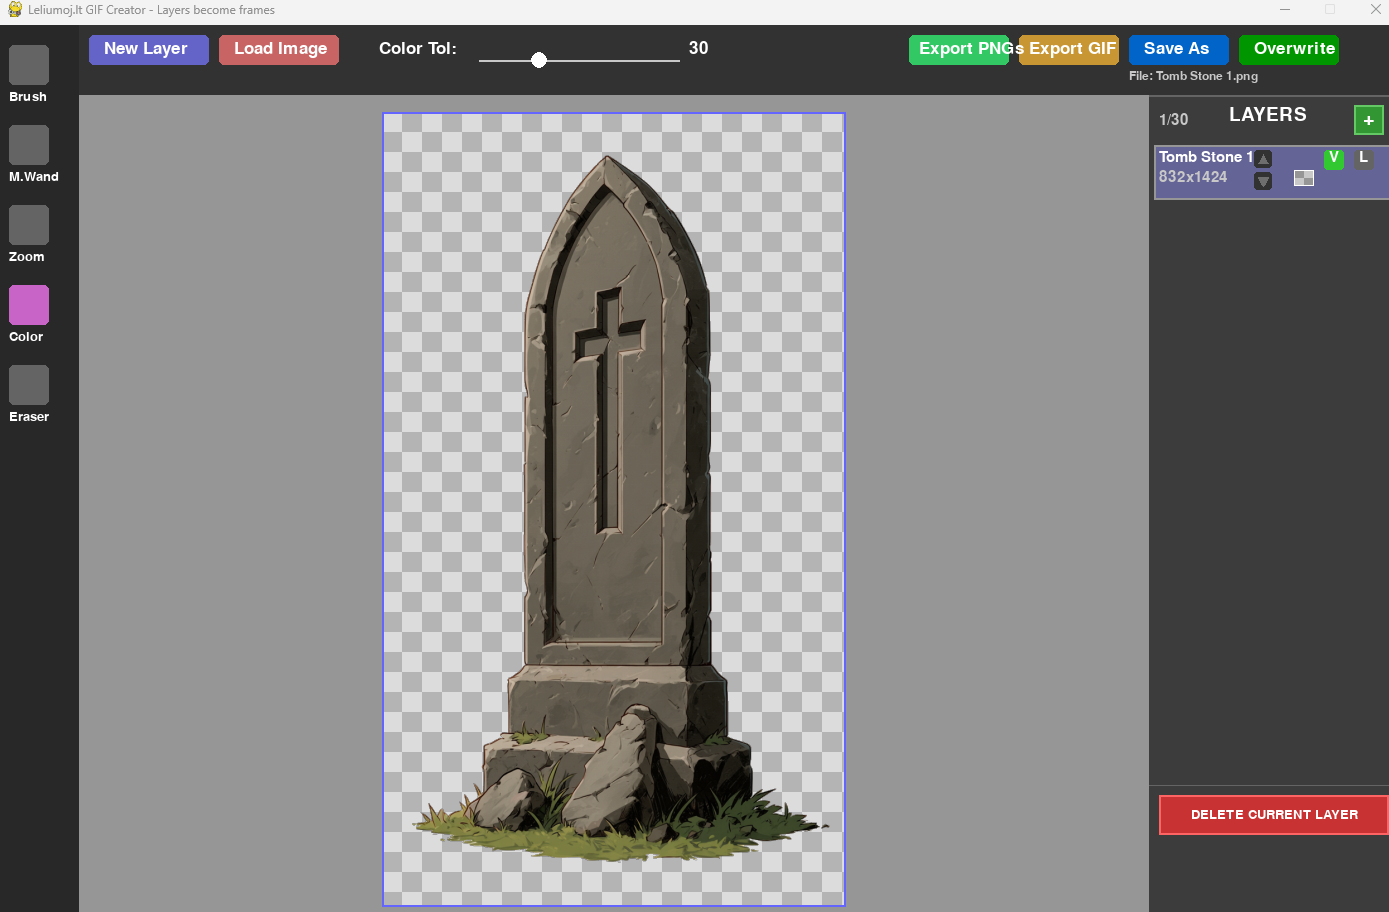Screen dimensions: 1389x912
Task: Move Tomb Stone 1 layer up
Action: coord(1263,158)
